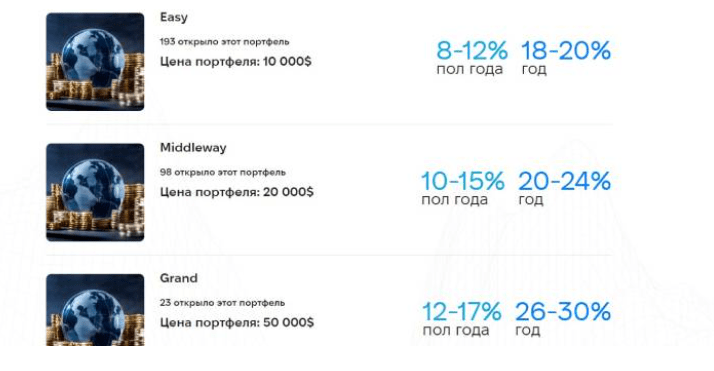714x371 pixels.
Task: Open the Grand portfolio globe thumbnail
Action: pos(95,310)
